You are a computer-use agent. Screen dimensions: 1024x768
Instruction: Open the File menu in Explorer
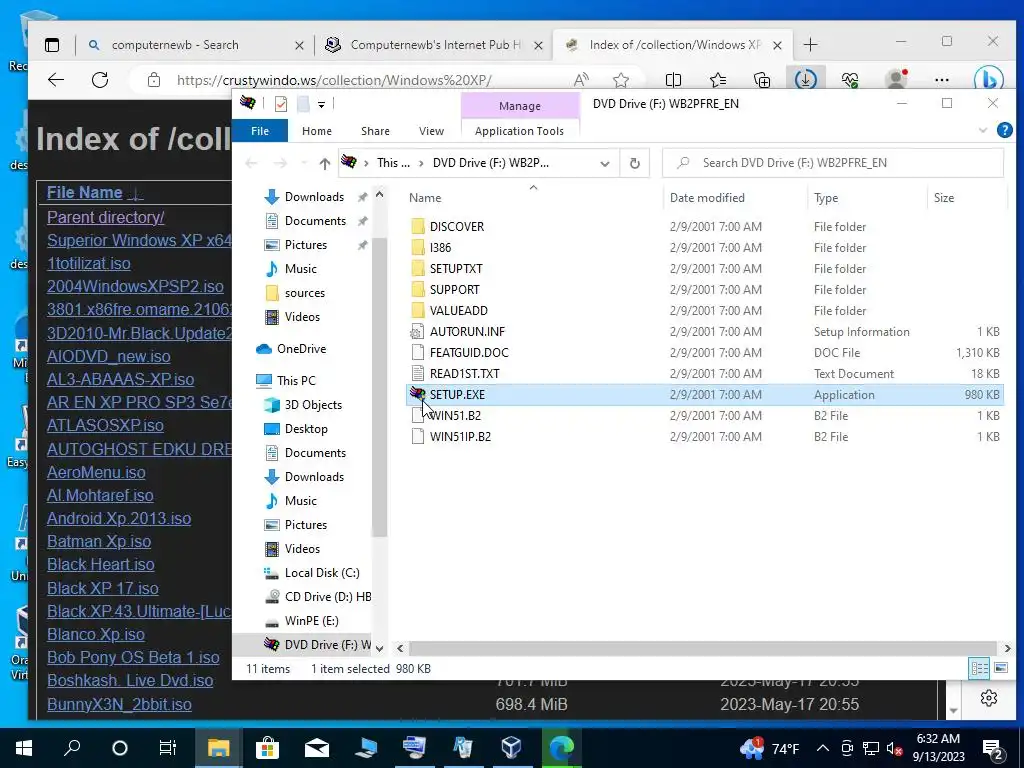(260, 131)
